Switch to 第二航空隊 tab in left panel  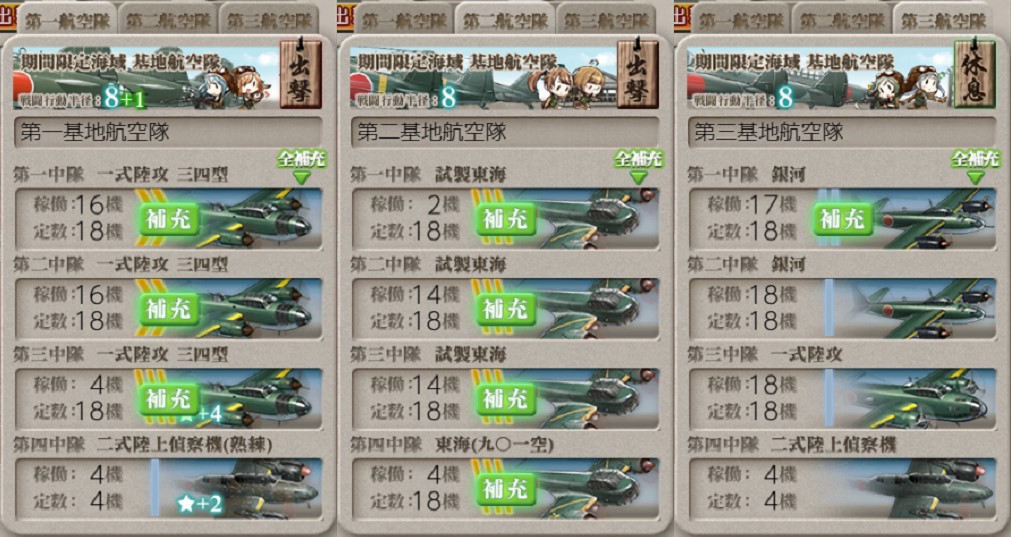coord(168,19)
